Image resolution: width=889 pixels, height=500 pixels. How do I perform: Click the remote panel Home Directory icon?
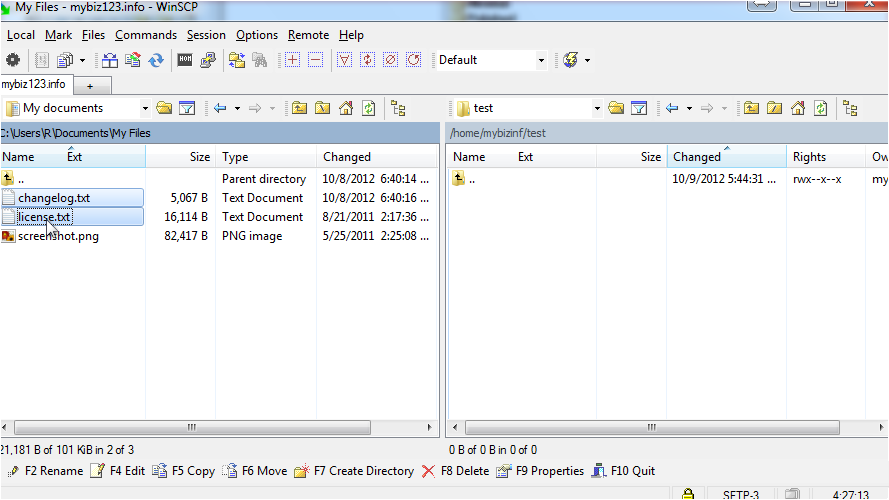click(798, 108)
